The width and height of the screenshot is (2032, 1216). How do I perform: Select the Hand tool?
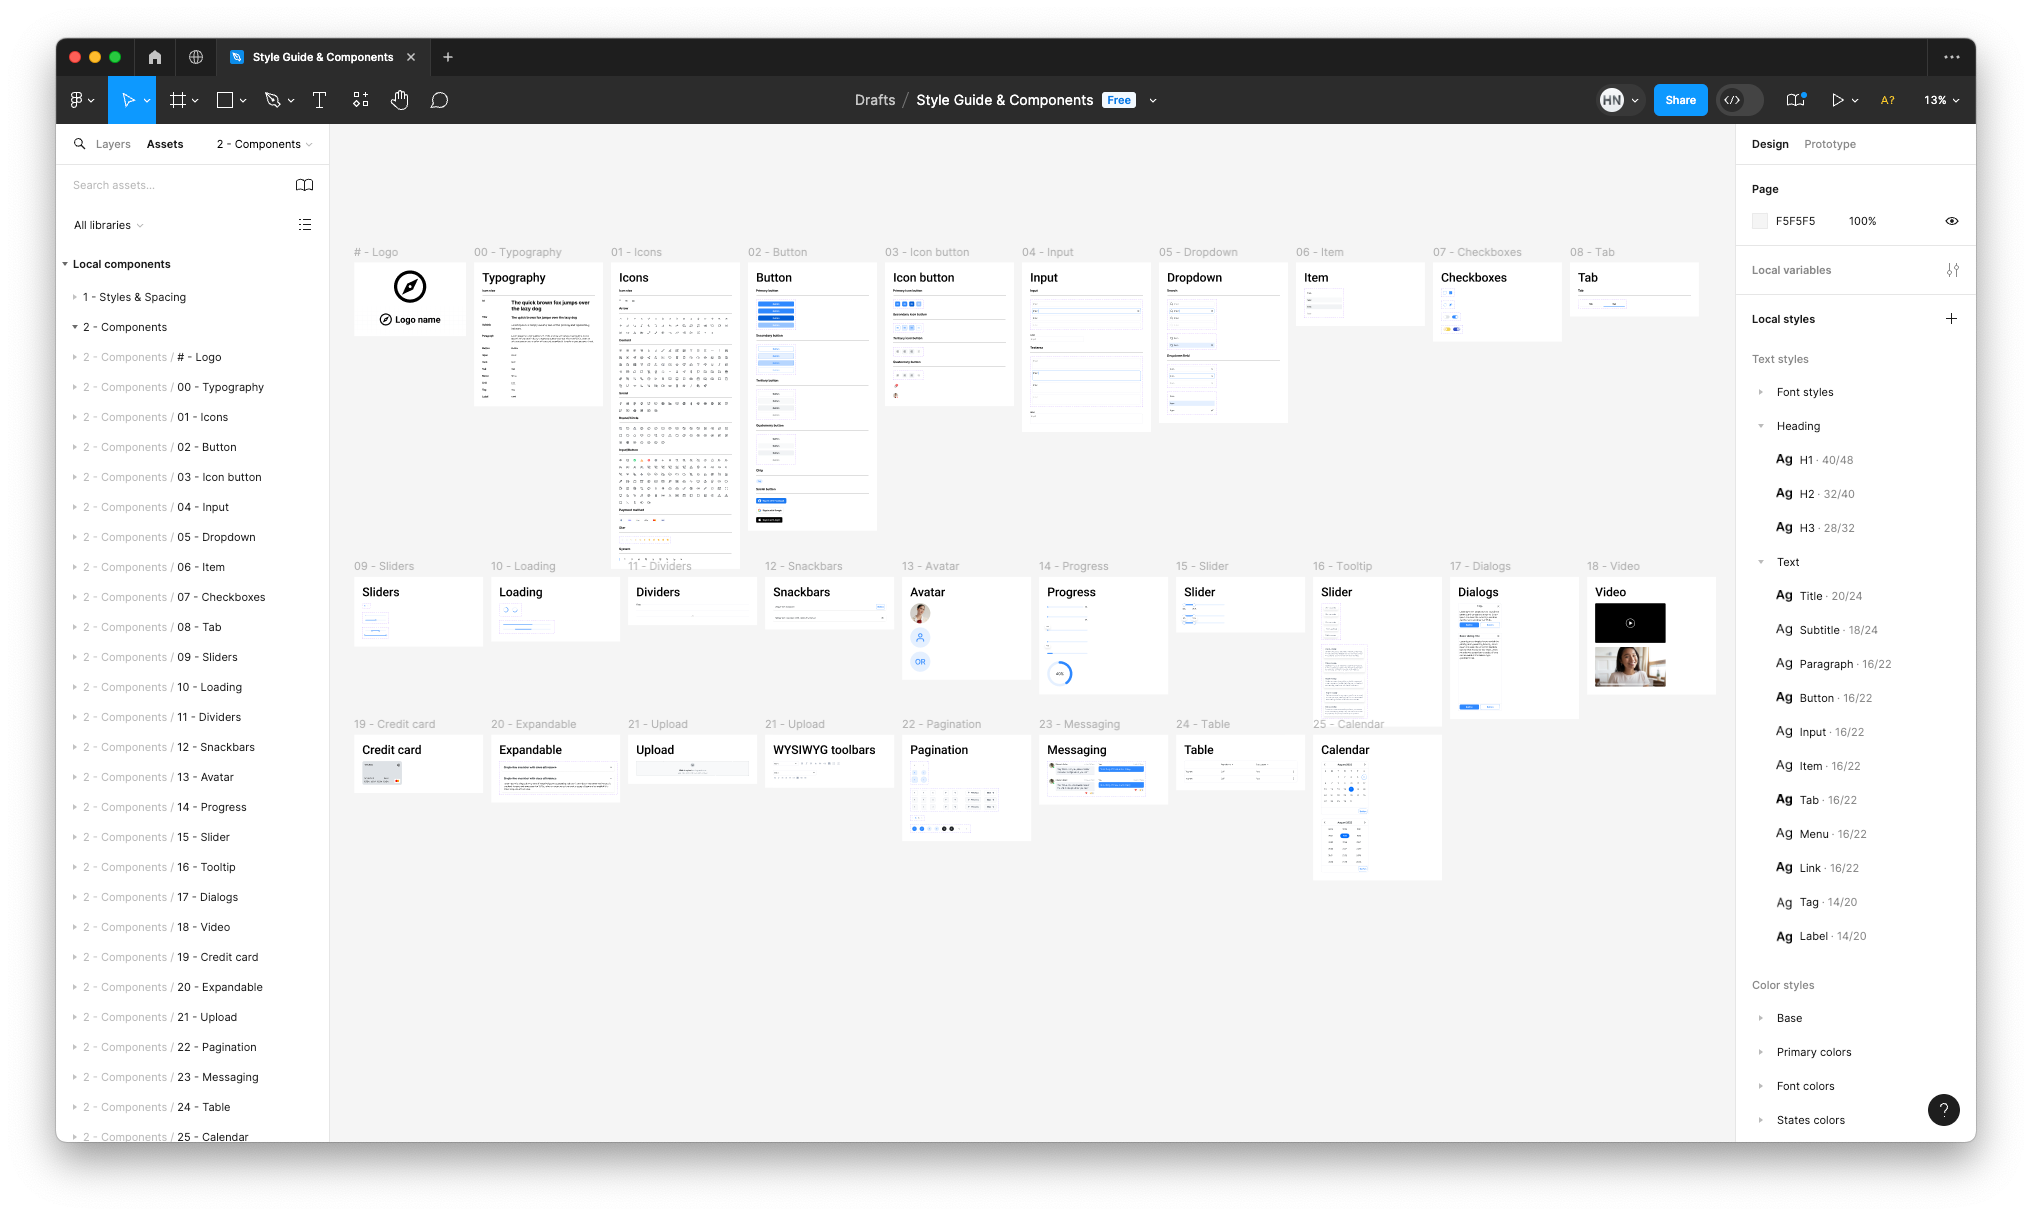(400, 100)
